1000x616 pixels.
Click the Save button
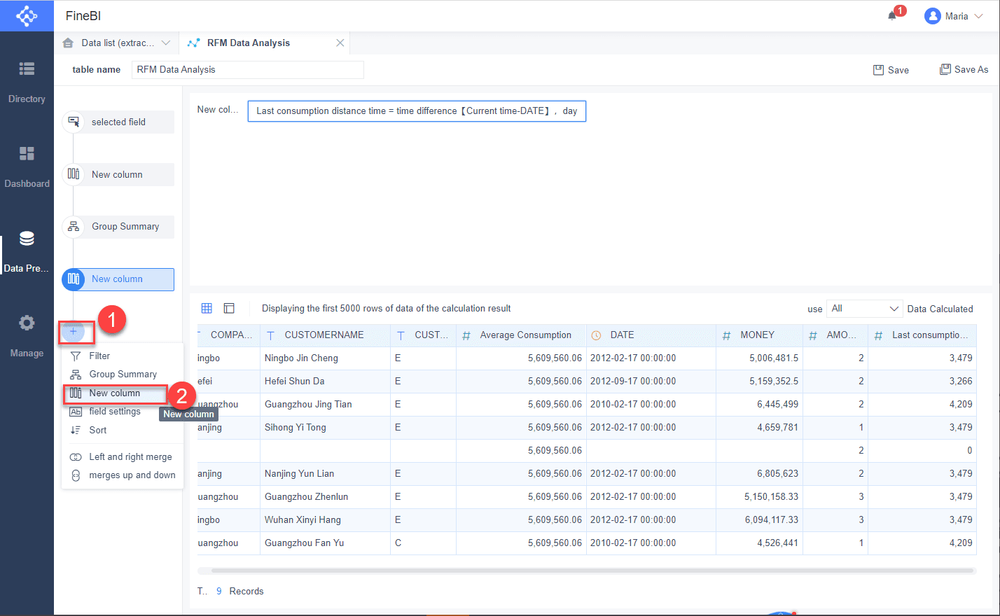(x=891, y=70)
